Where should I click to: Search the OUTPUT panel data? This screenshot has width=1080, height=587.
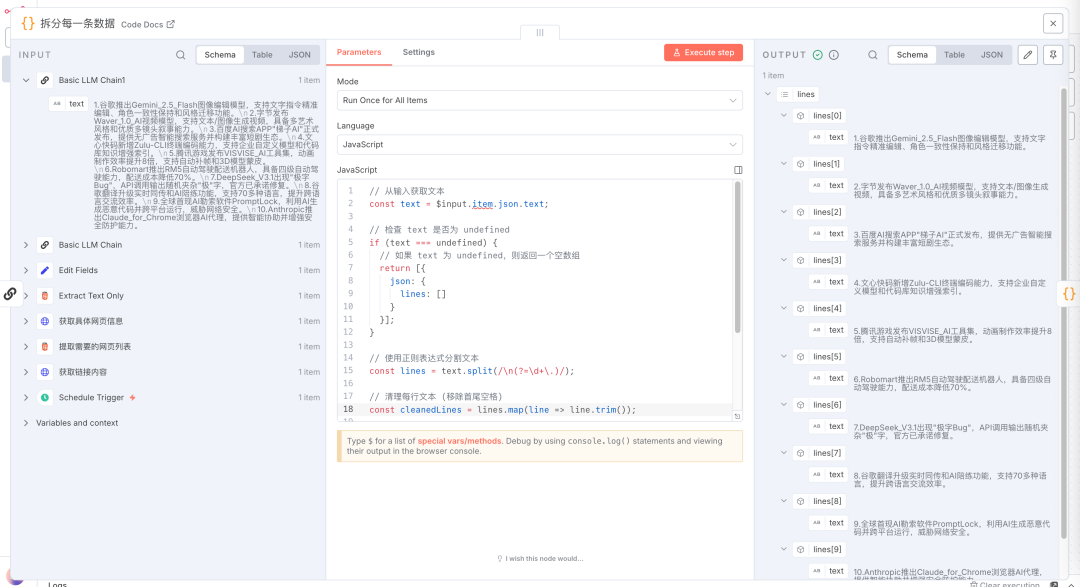coord(873,55)
